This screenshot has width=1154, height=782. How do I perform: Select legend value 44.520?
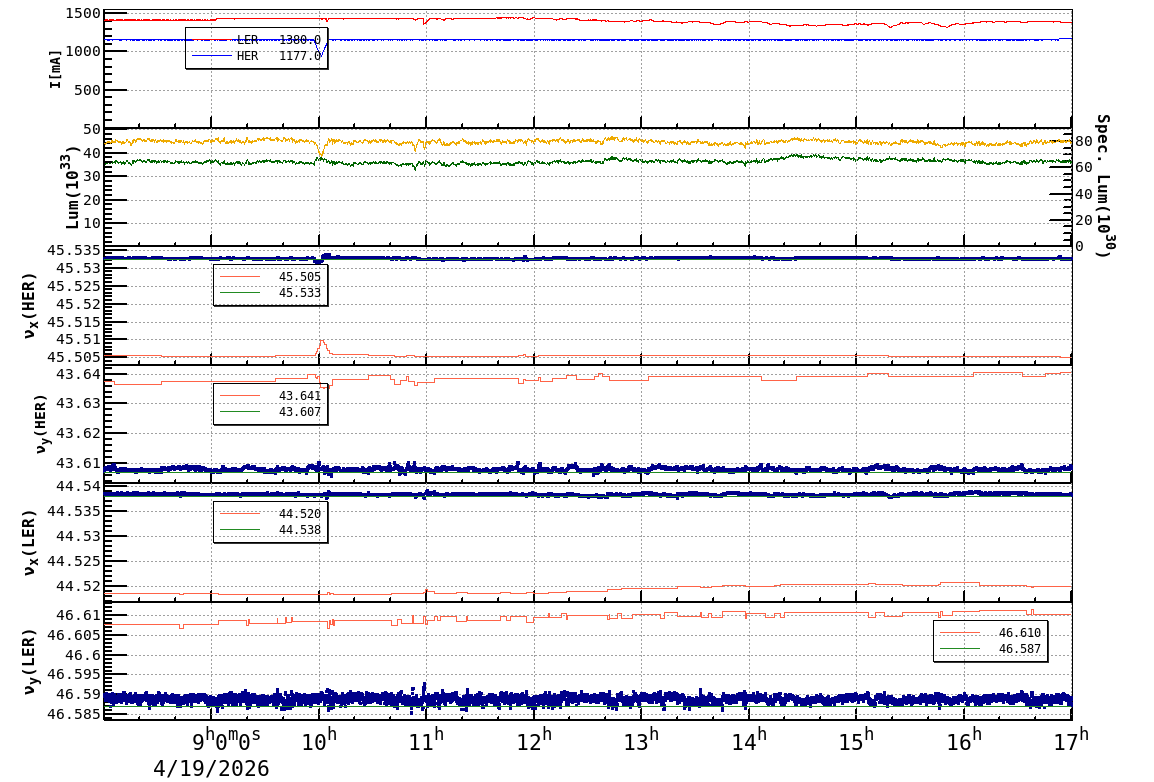click(300, 513)
